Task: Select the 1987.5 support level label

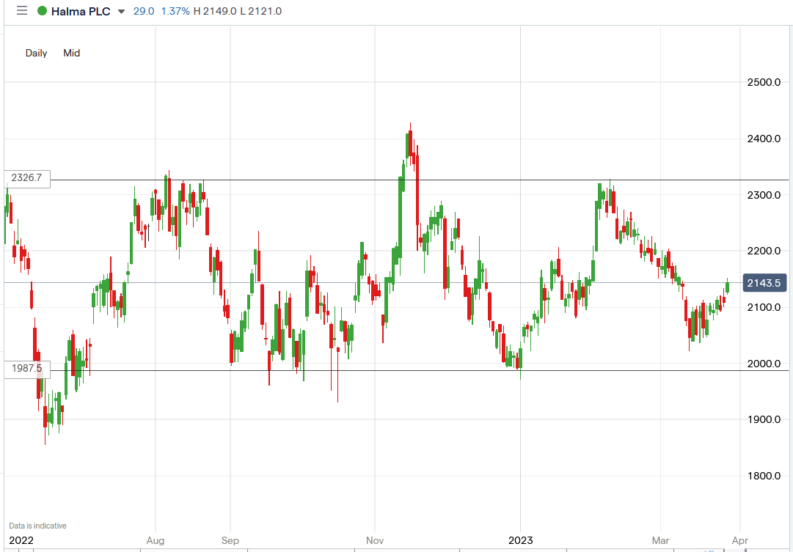Action: point(27,368)
